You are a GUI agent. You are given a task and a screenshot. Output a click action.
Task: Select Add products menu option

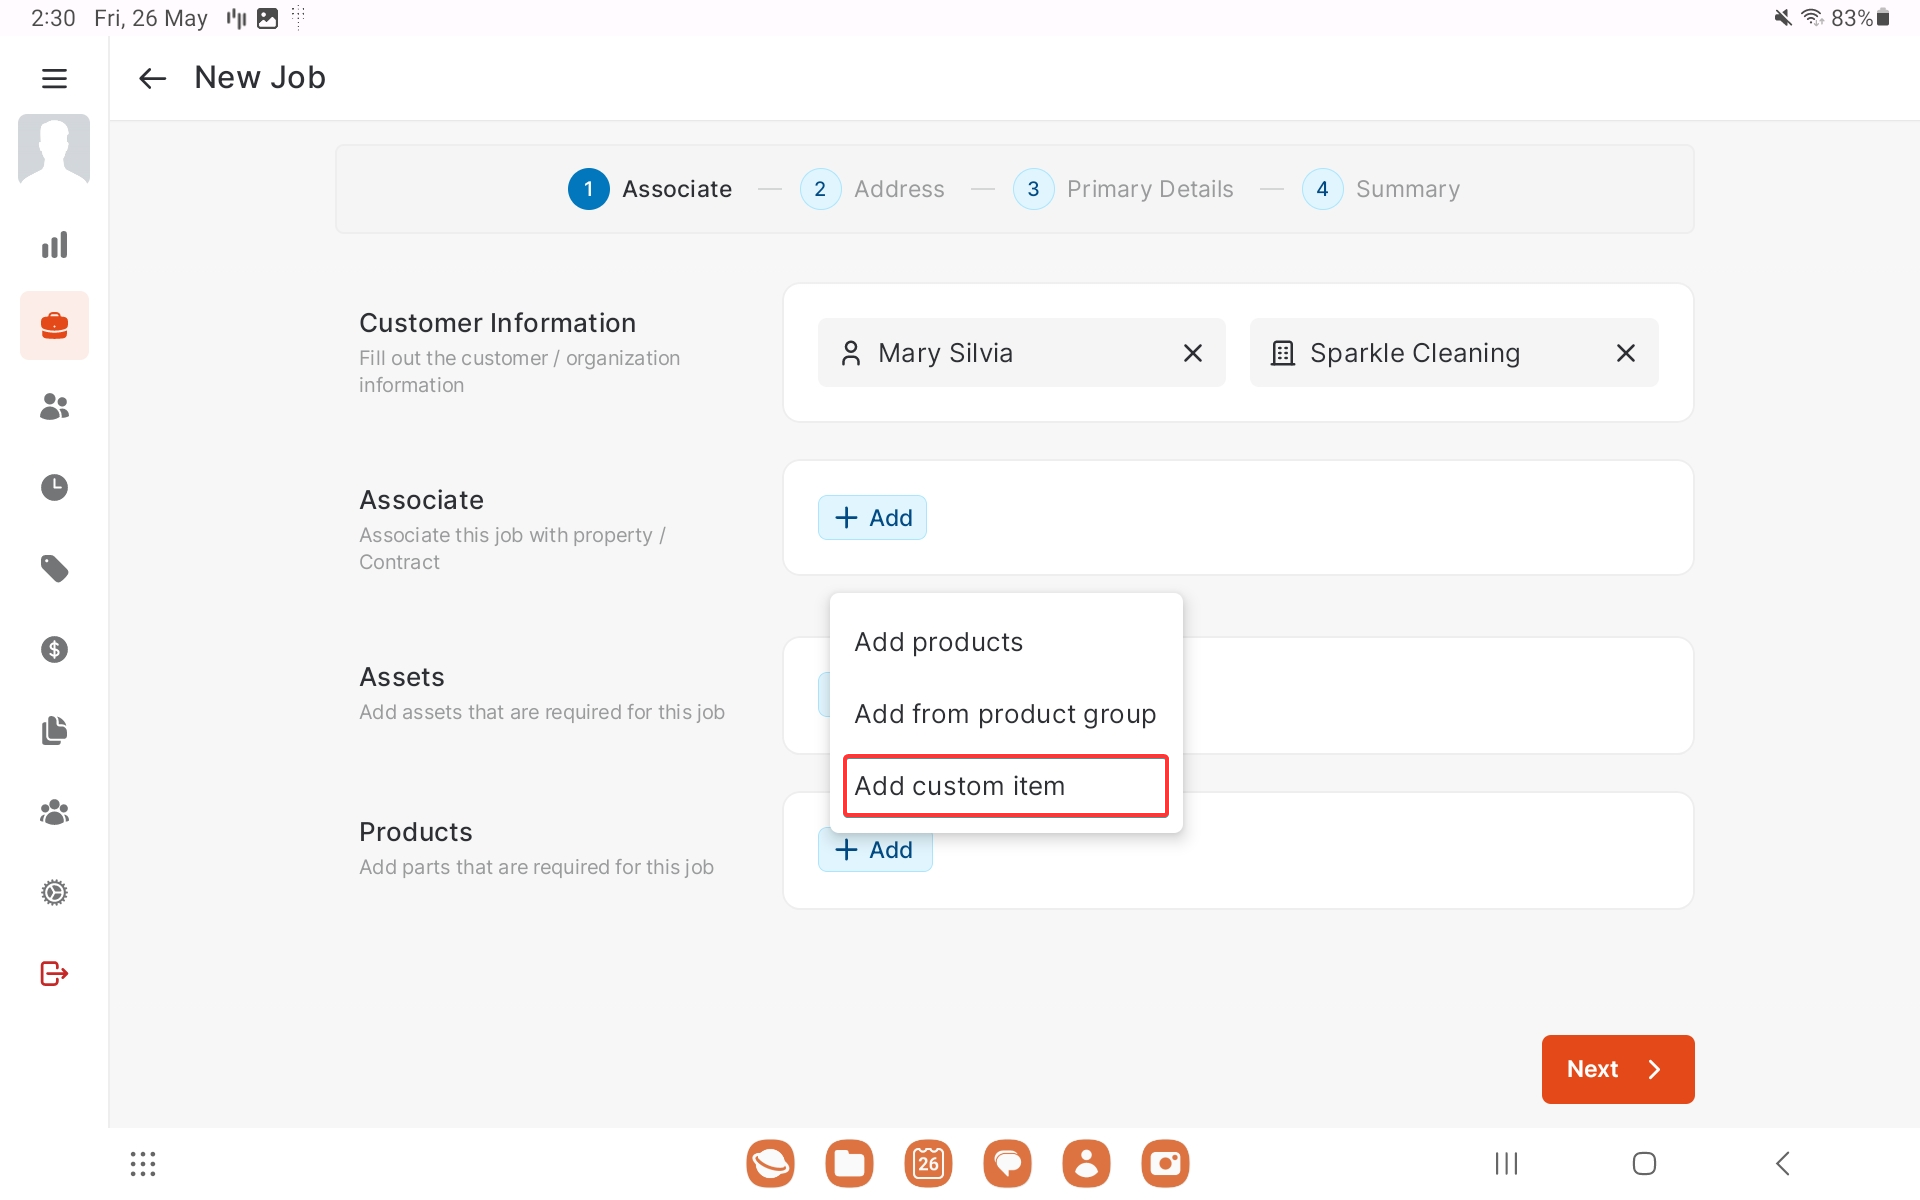pyautogui.click(x=938, y=642)
